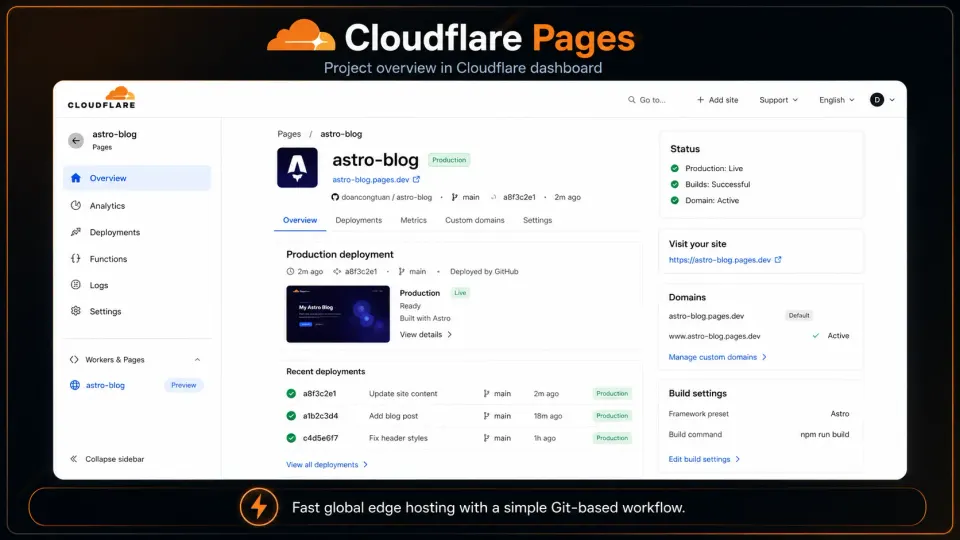Select astro-blog under Workers & Pages

(105, 385)
